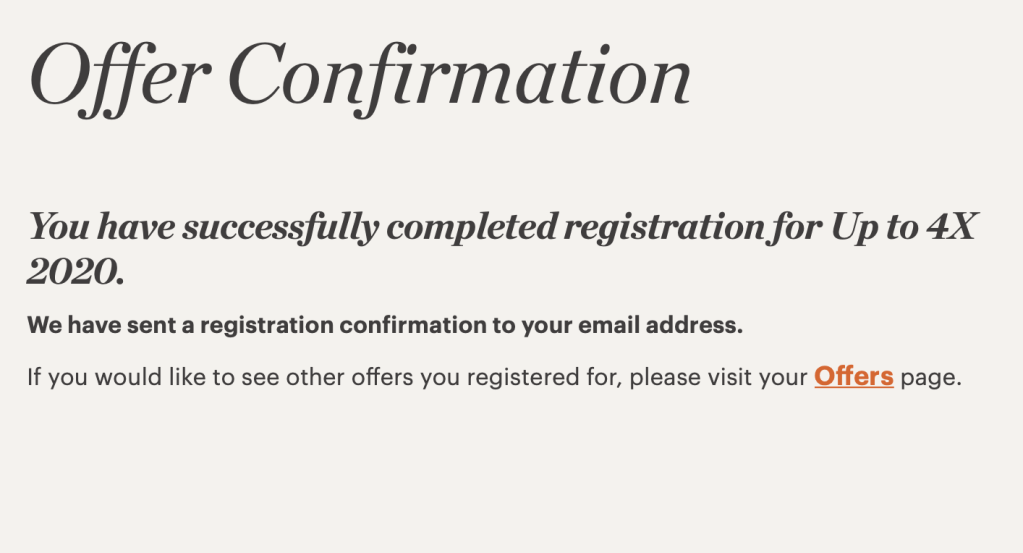The image size is (1023, 553).
Task: Click the "2020." text in the subheading
Action: (76, 271)
